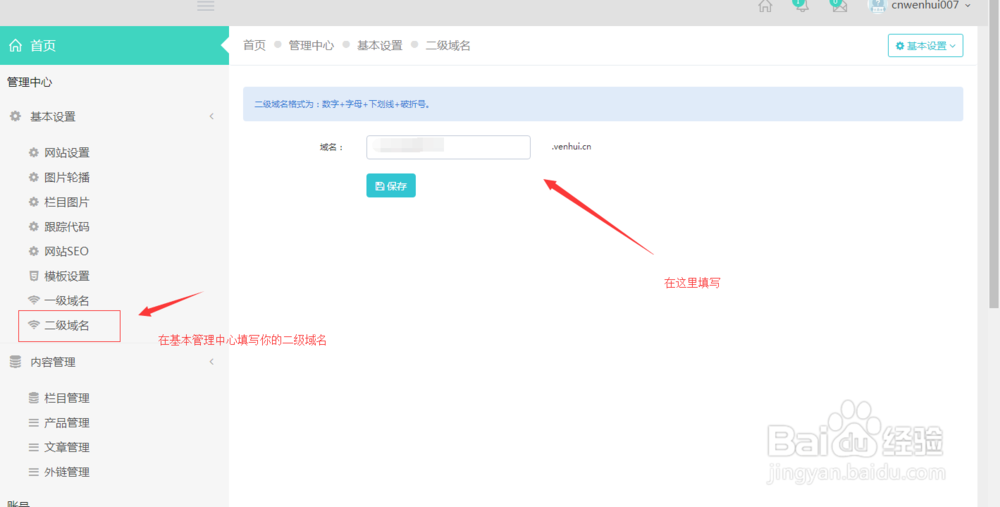Click the hamburger menu toggle icon
This screenshot has height=507, width=1000.
(205, 6)
